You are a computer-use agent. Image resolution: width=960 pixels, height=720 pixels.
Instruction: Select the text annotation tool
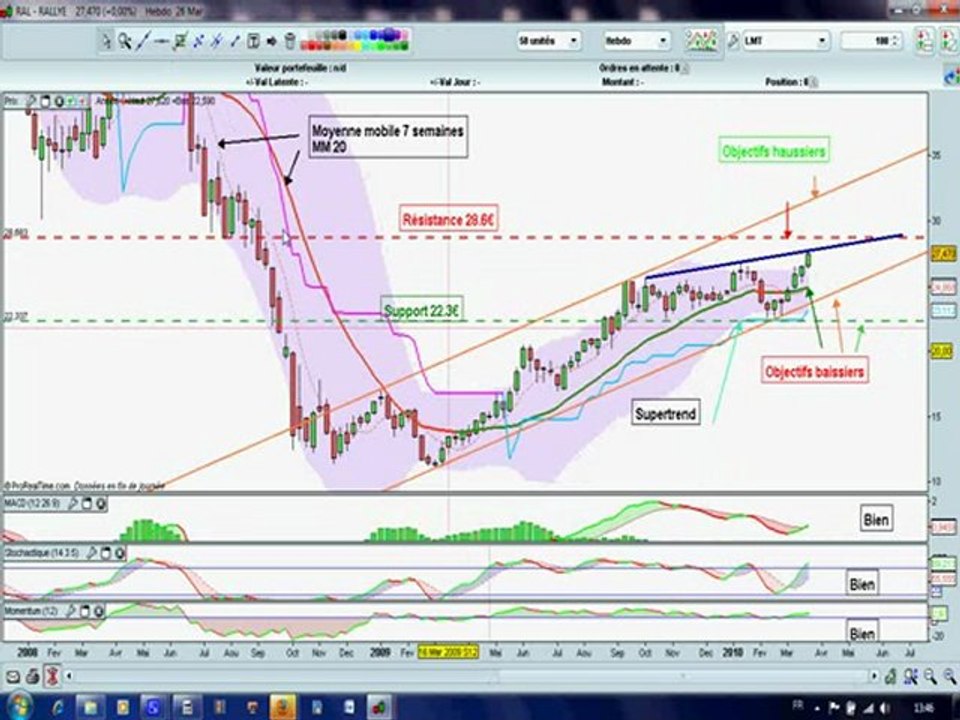pos(253,41)
